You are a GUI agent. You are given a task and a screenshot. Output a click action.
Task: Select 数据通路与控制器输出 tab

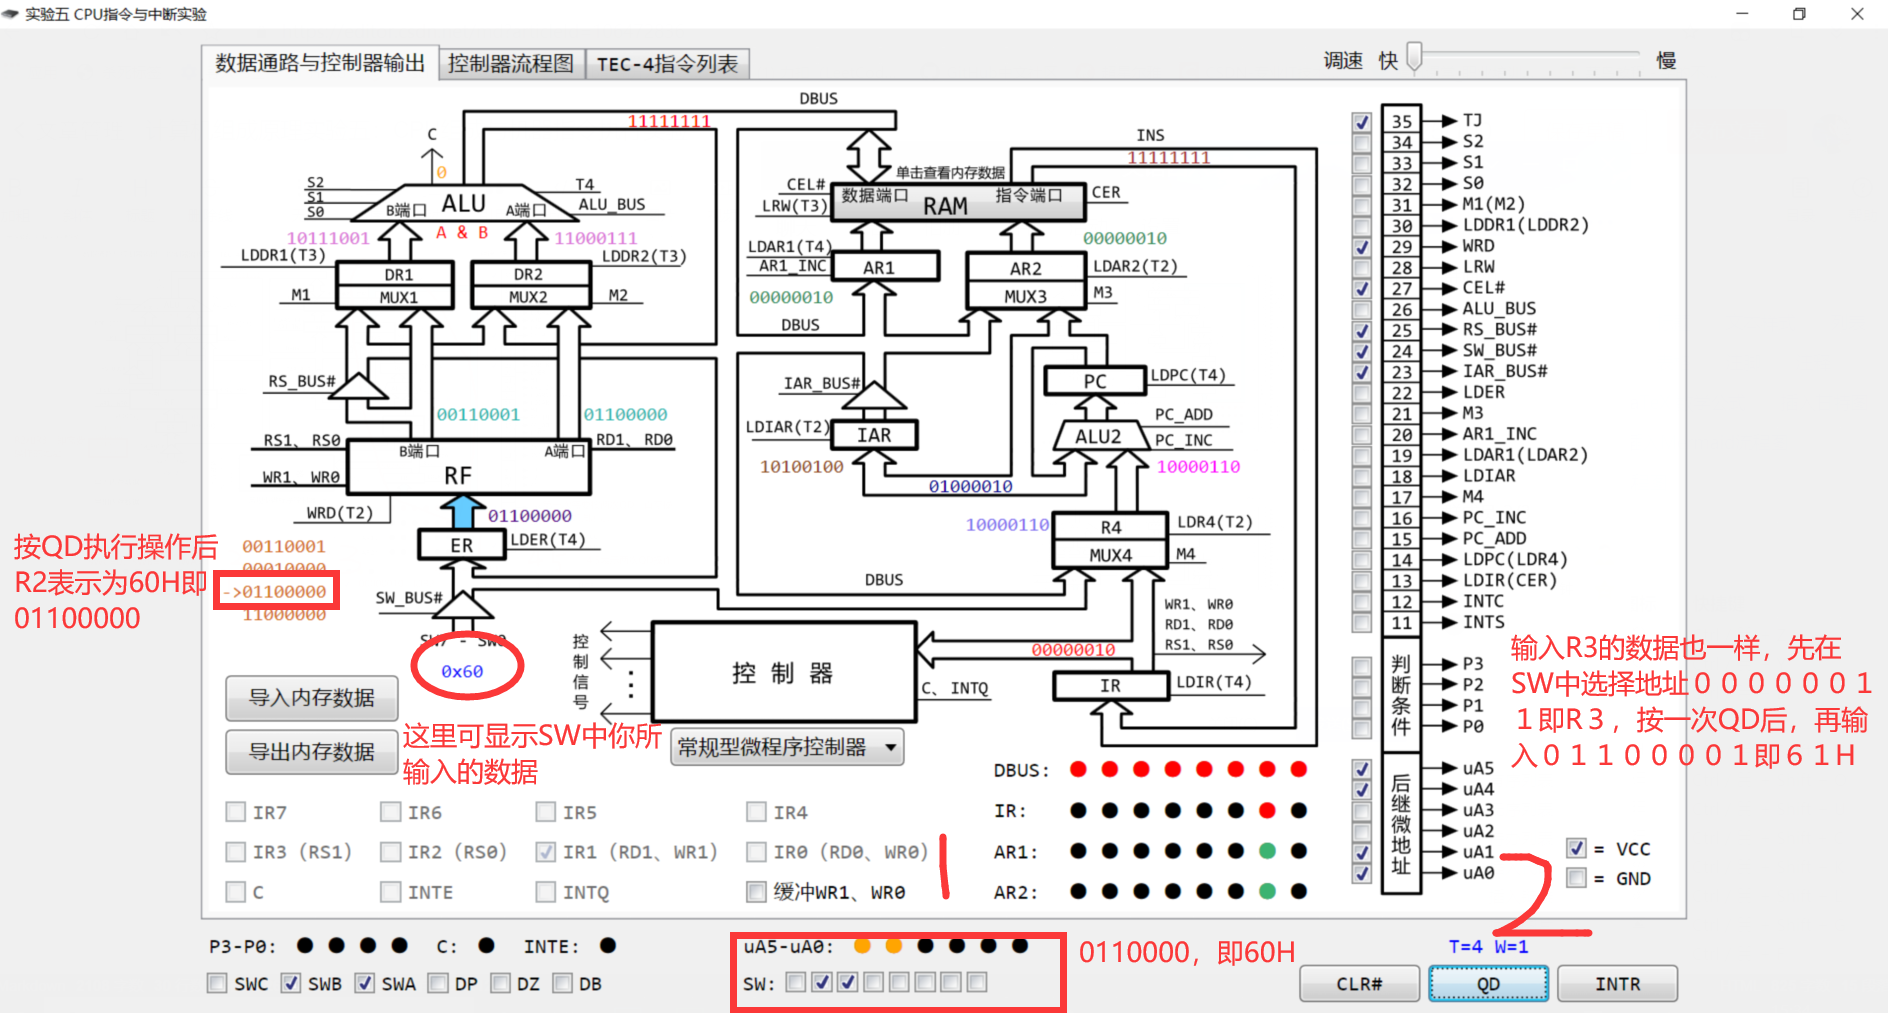pyautogui.click(x=320, y=63)
